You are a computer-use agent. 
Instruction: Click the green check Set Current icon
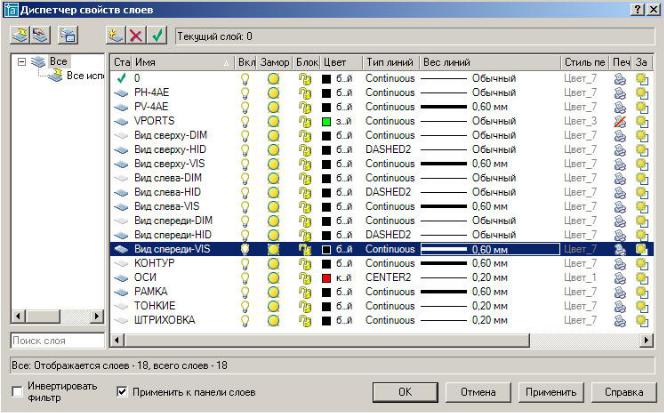coord(157,35)
